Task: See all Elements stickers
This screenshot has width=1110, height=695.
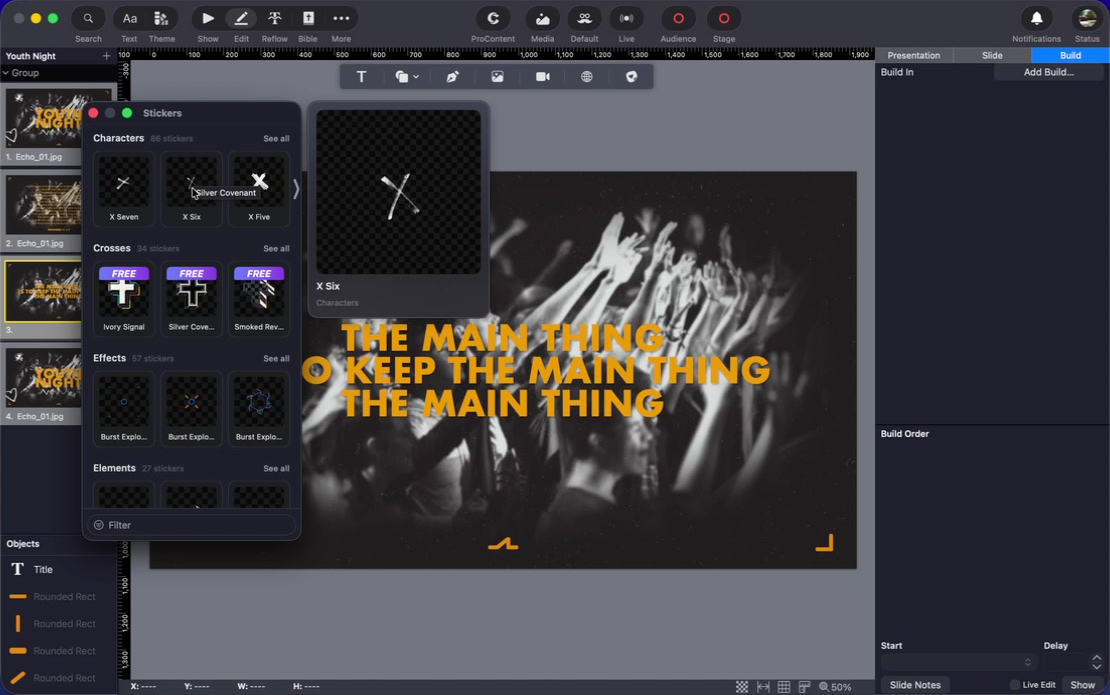Action: click(x=276, y=469)
